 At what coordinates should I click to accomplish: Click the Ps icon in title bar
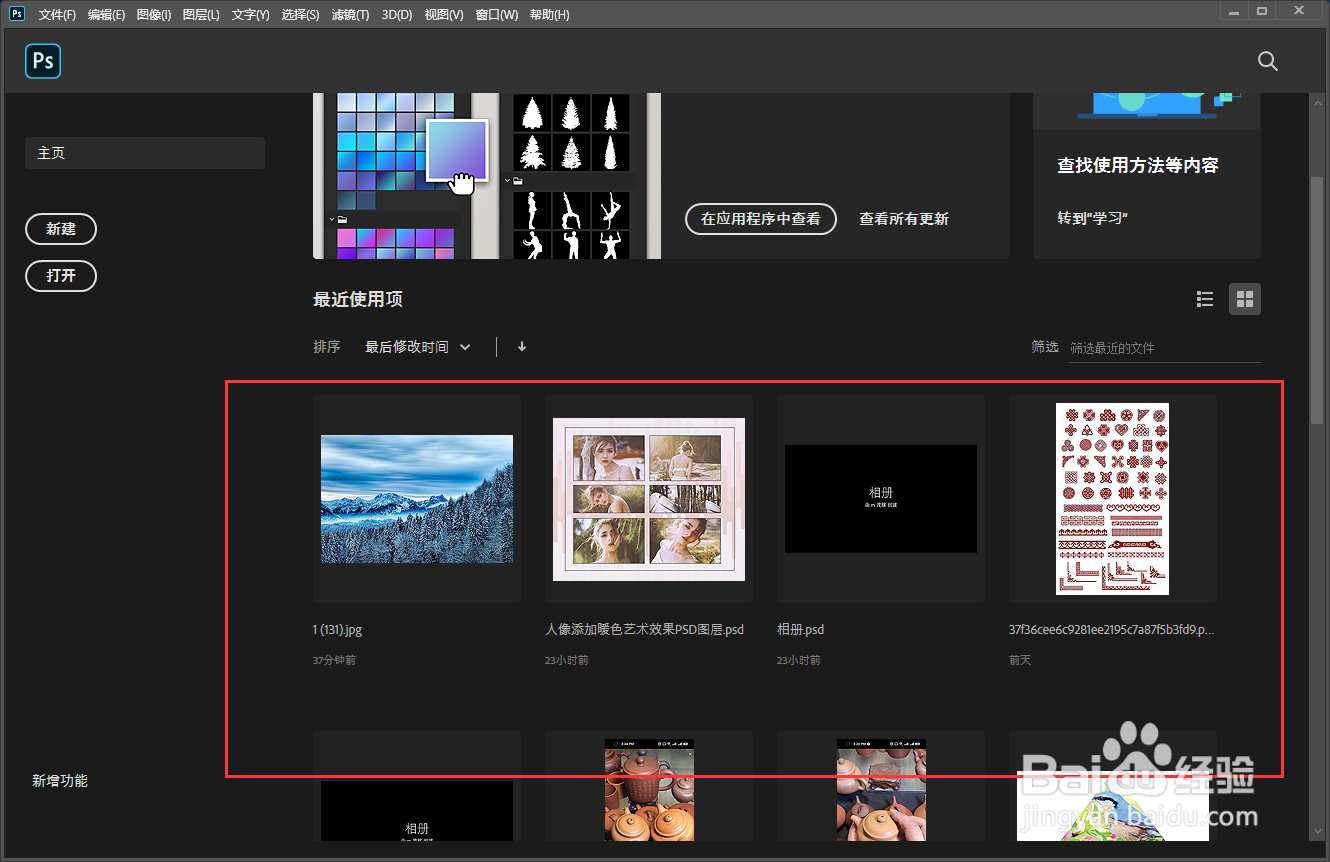coord(17,13)
